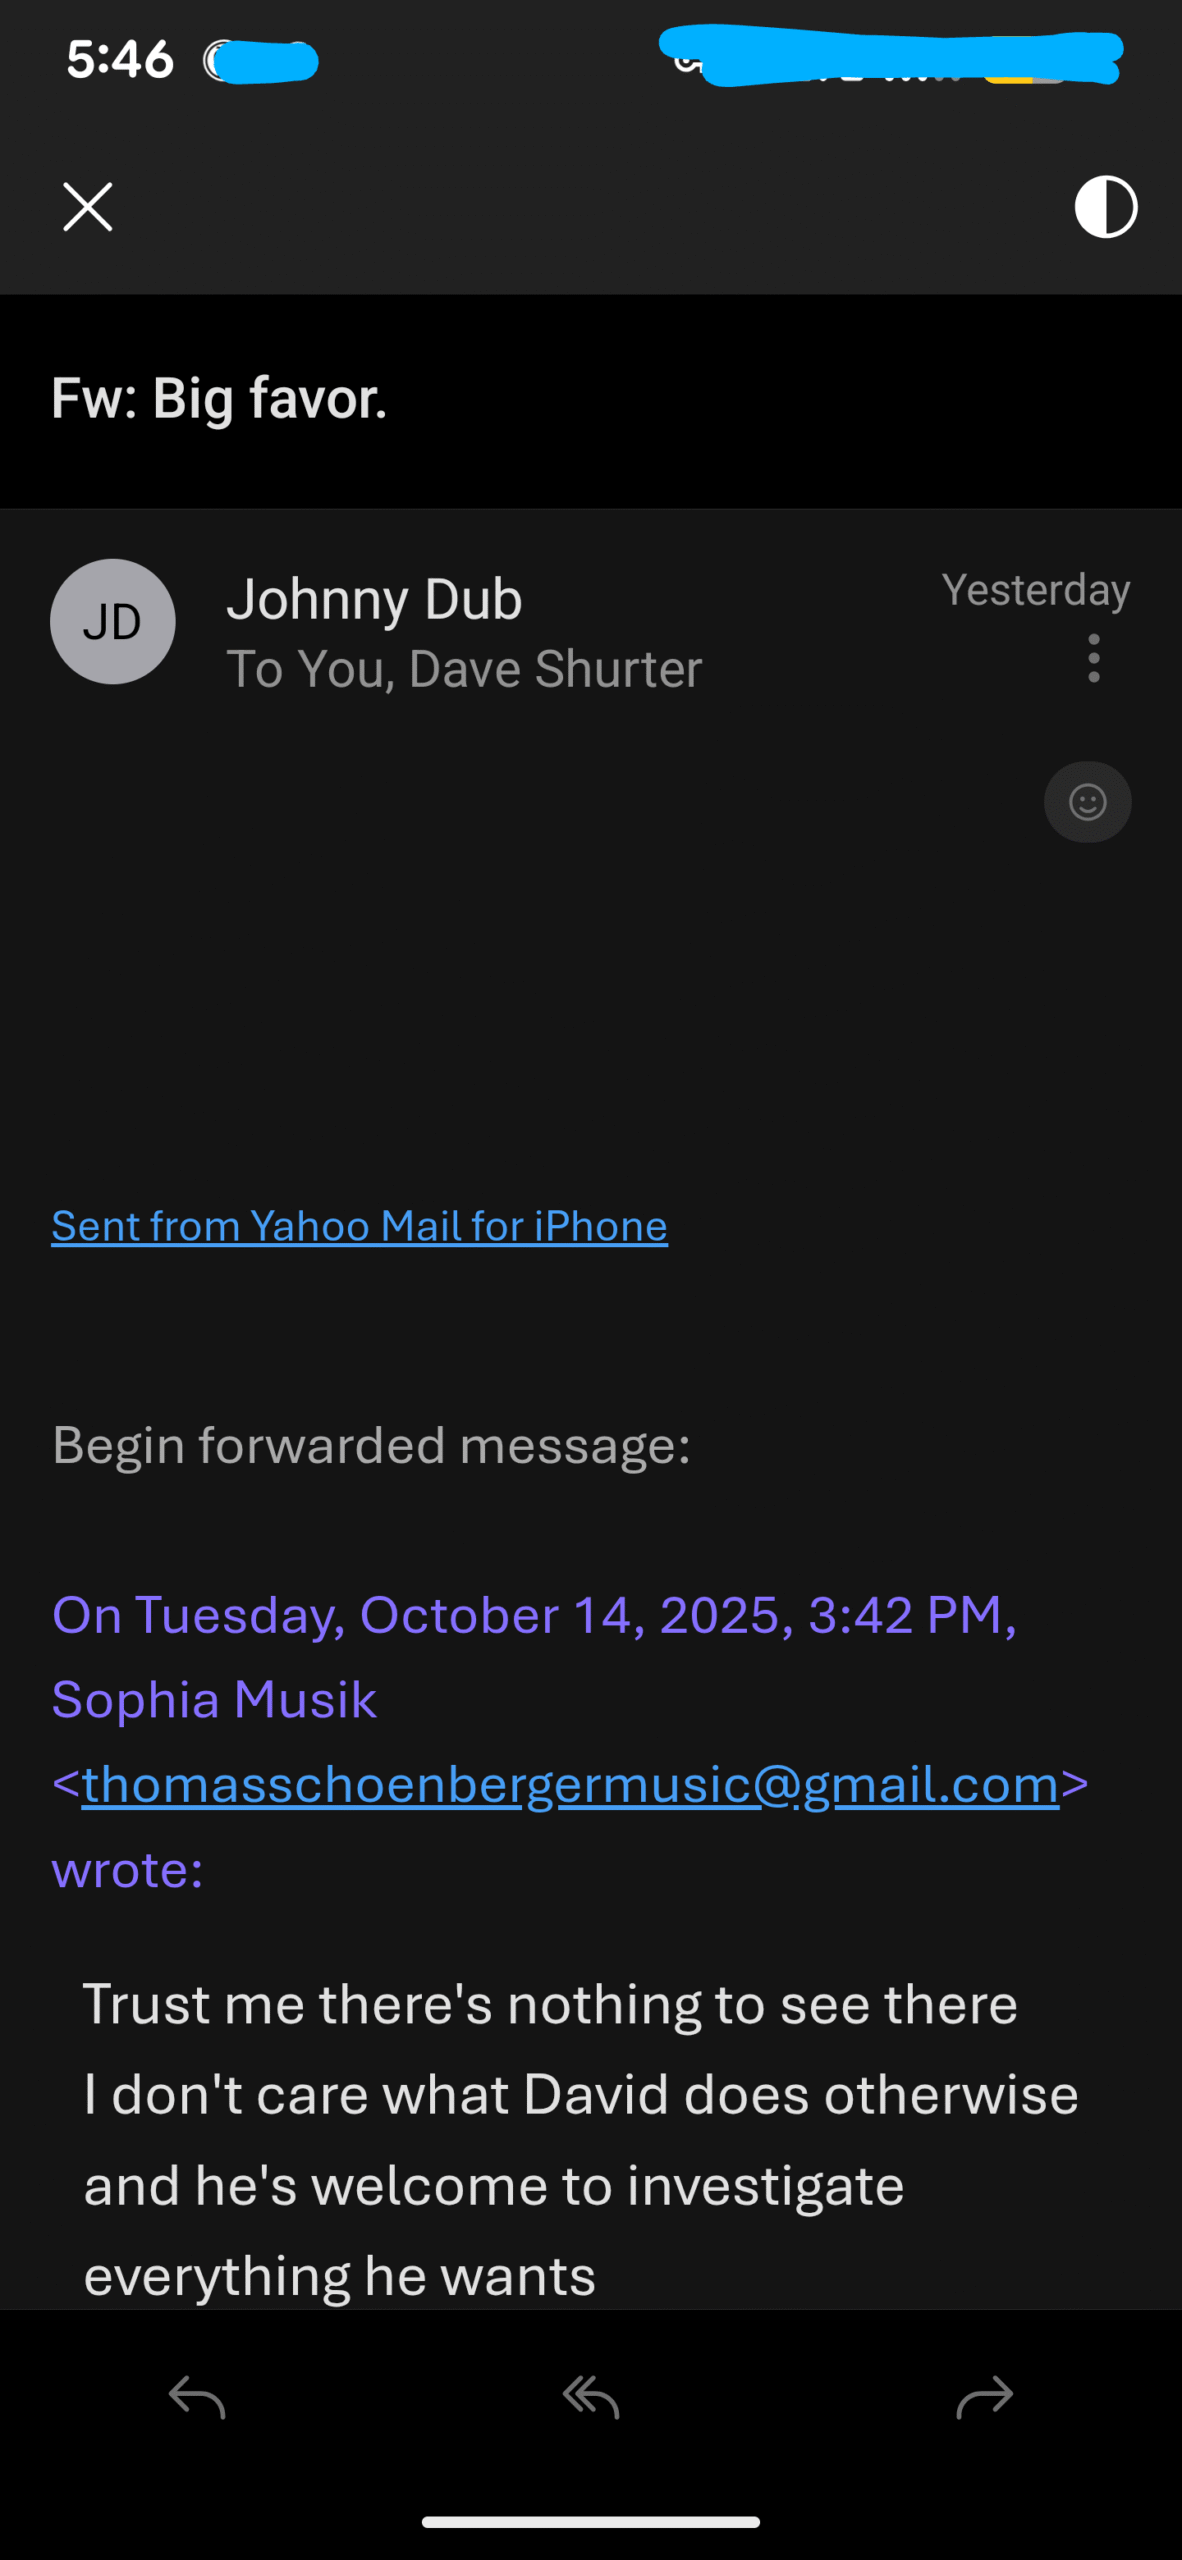Tap the quoted text Trust me there's nothing
1182x2560 pixels.
[x=550, y=2004]
